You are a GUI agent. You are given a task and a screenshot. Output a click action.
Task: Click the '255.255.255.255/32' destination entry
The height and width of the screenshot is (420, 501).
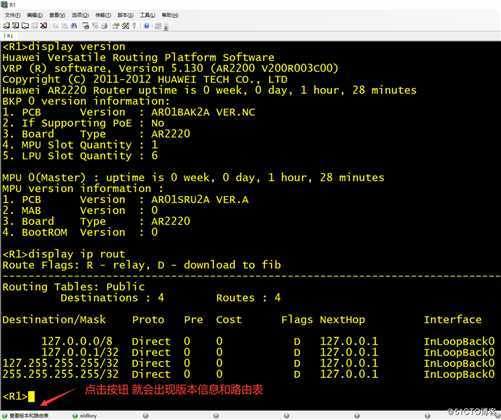click(x=61, y=374)
